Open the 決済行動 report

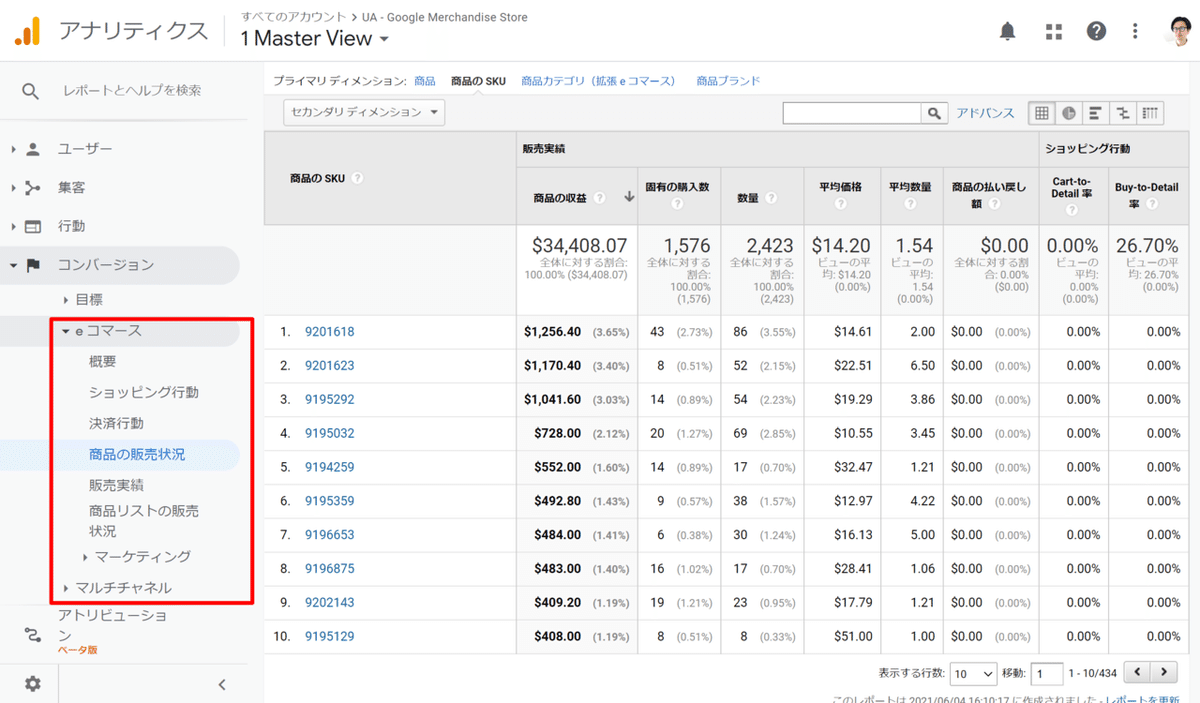[x=116, y=423]
